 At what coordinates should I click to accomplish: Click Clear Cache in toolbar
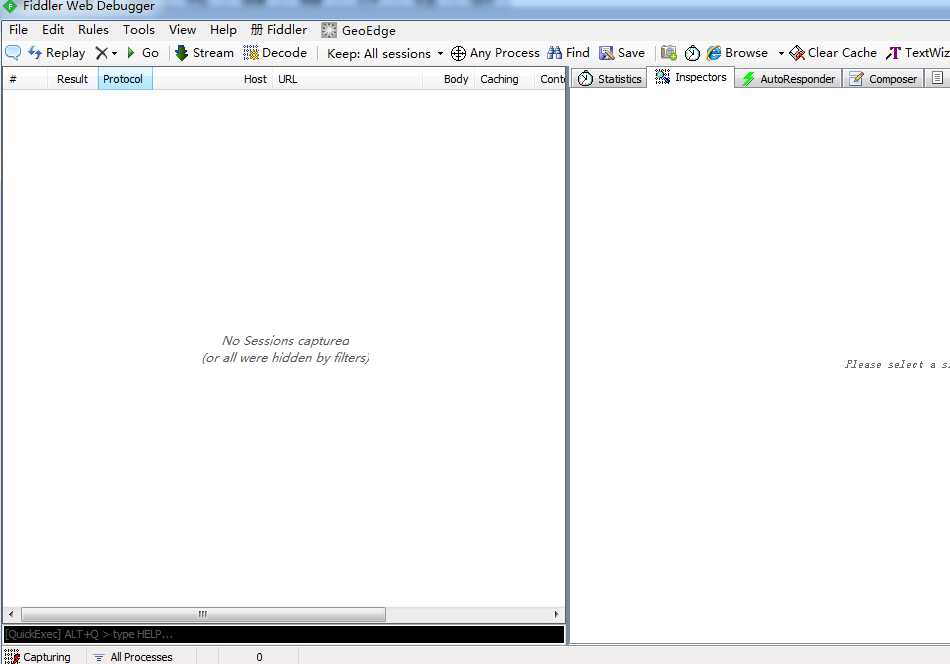click(x=833, y=53)
